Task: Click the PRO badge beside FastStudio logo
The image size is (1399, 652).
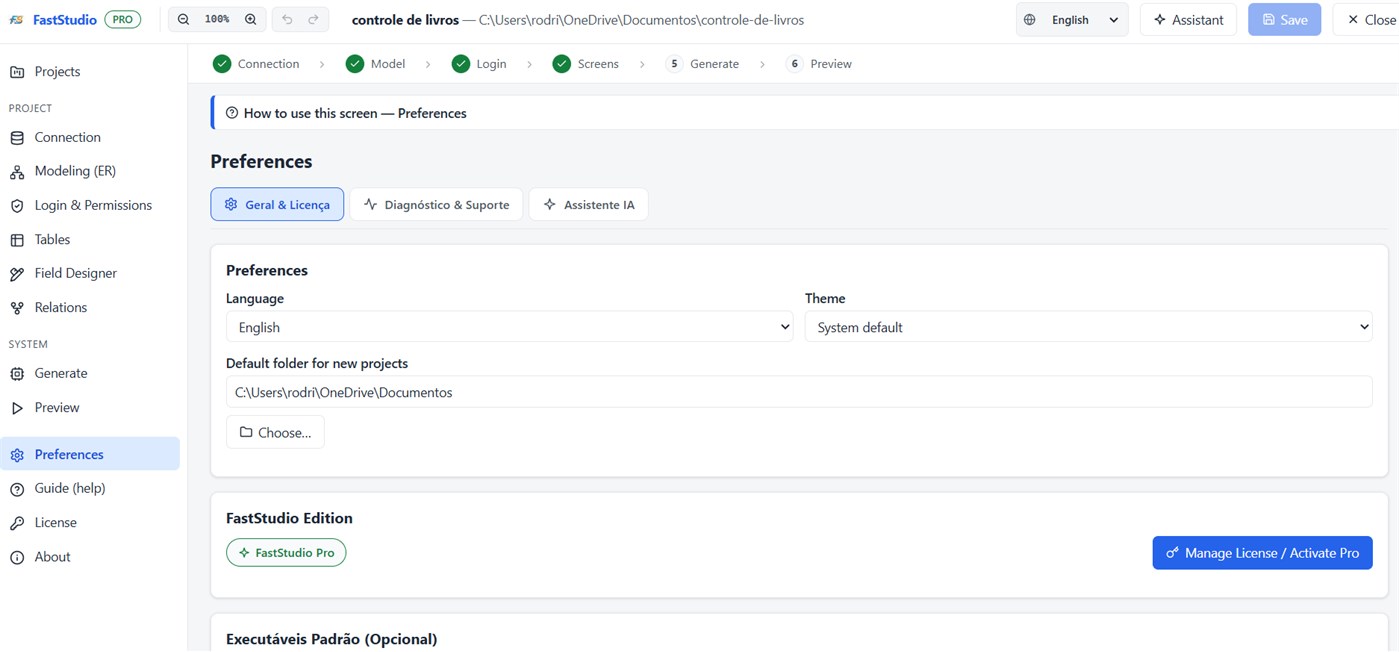Action: click(123, 19)
